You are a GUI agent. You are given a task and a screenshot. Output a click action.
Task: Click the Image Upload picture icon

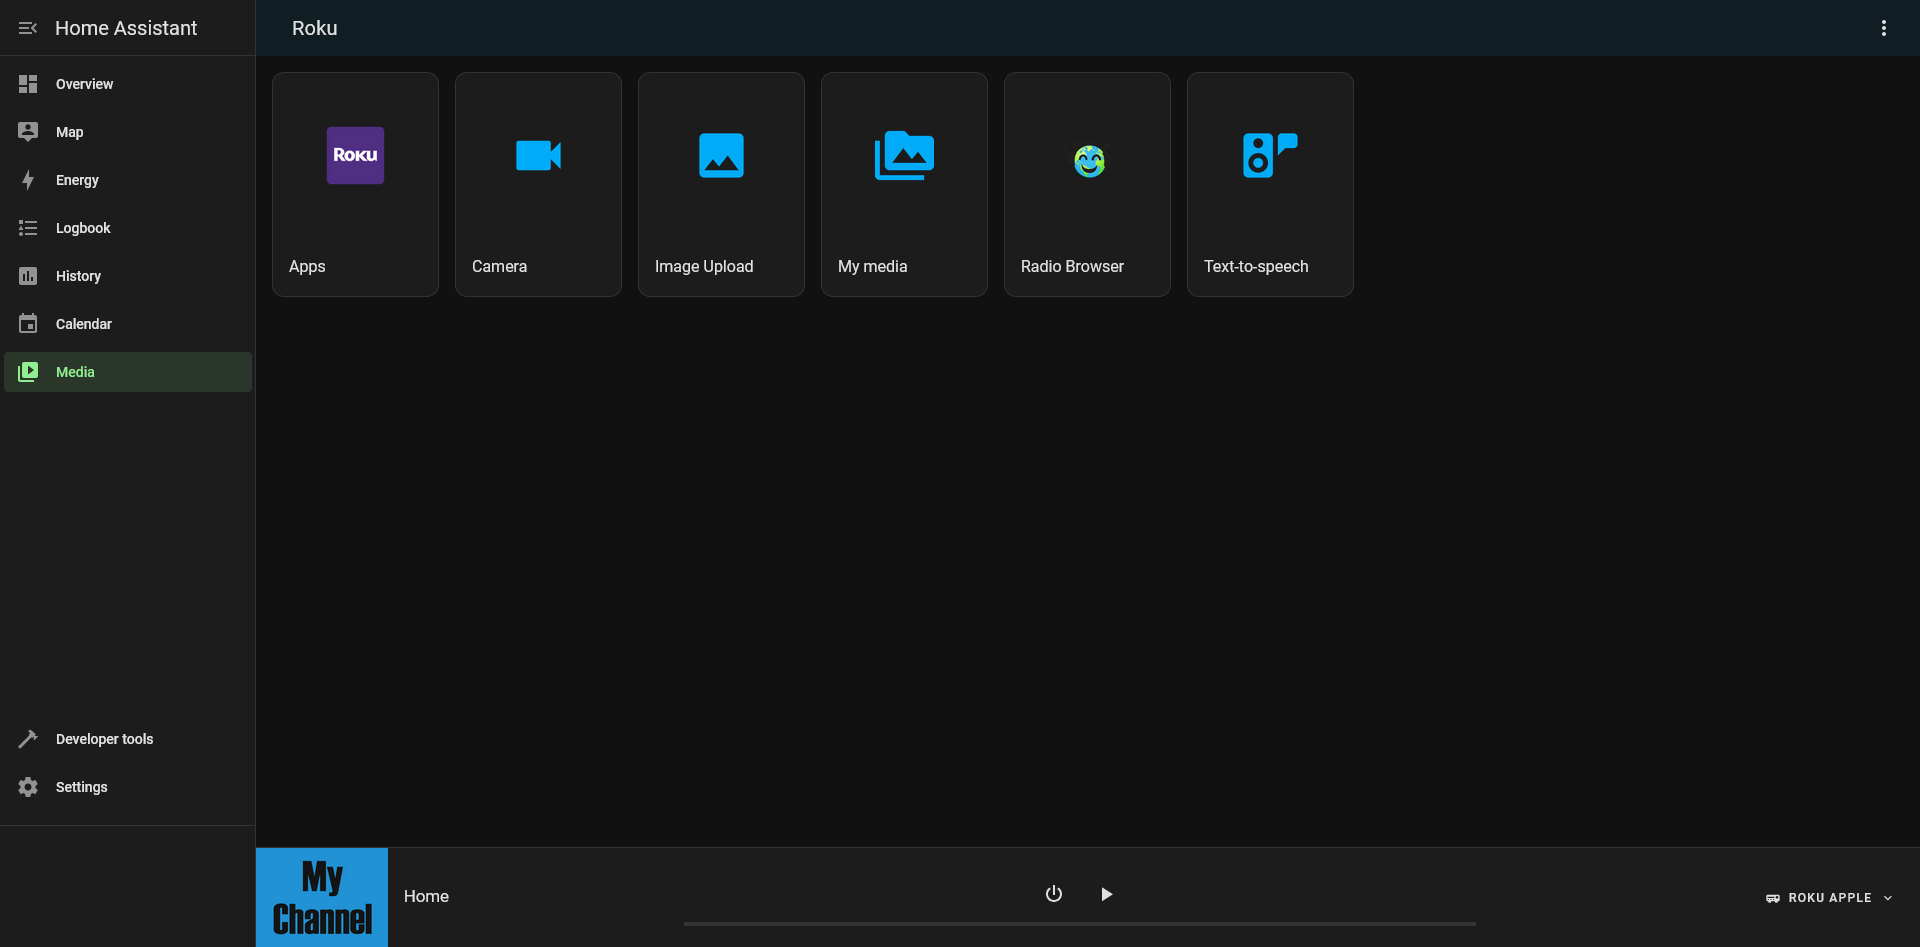[721, 155]
